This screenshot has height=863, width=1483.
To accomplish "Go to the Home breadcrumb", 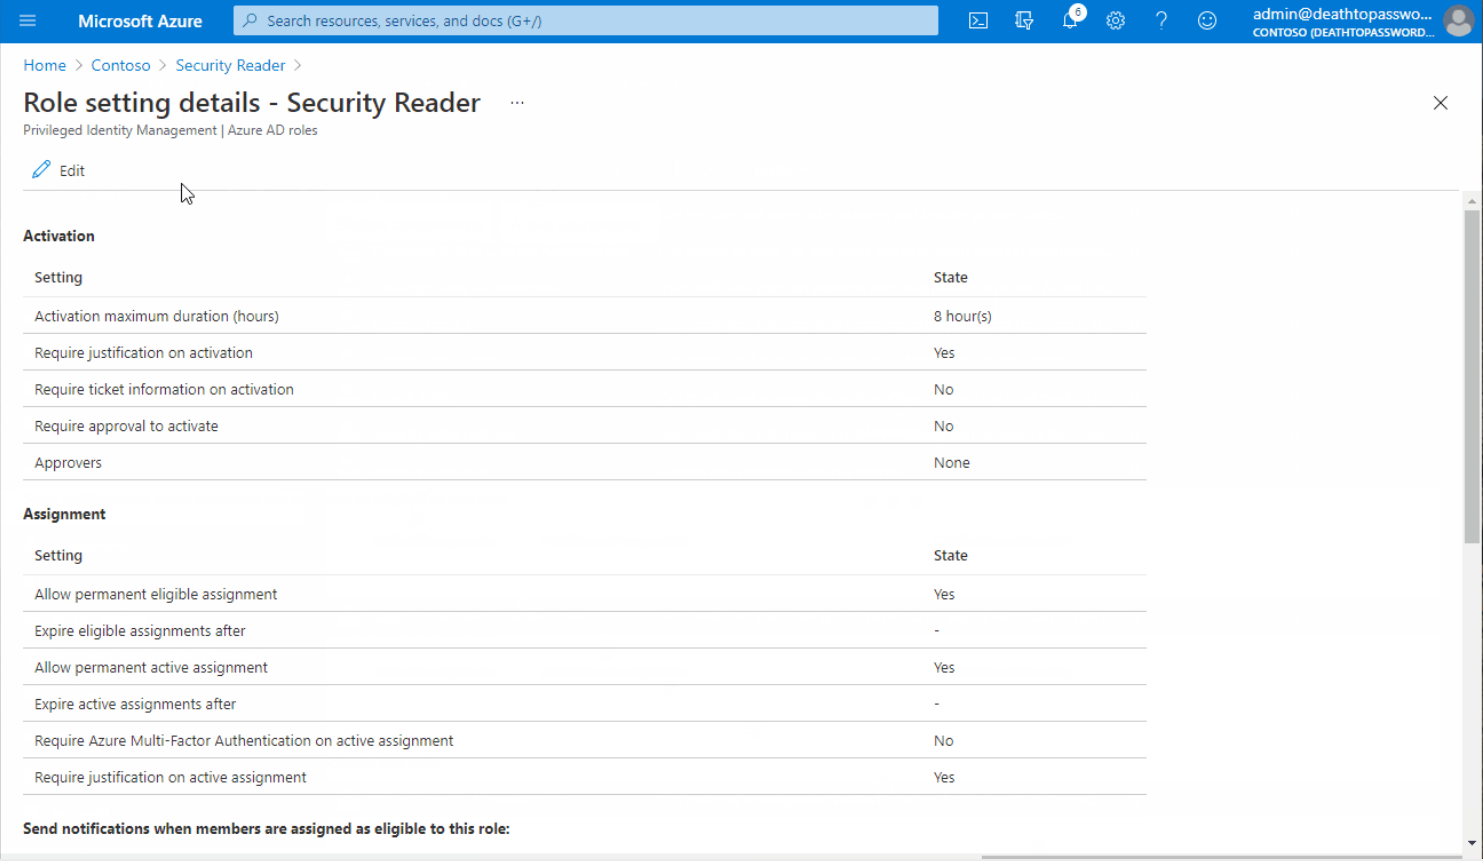I will (x=44, y=65).
